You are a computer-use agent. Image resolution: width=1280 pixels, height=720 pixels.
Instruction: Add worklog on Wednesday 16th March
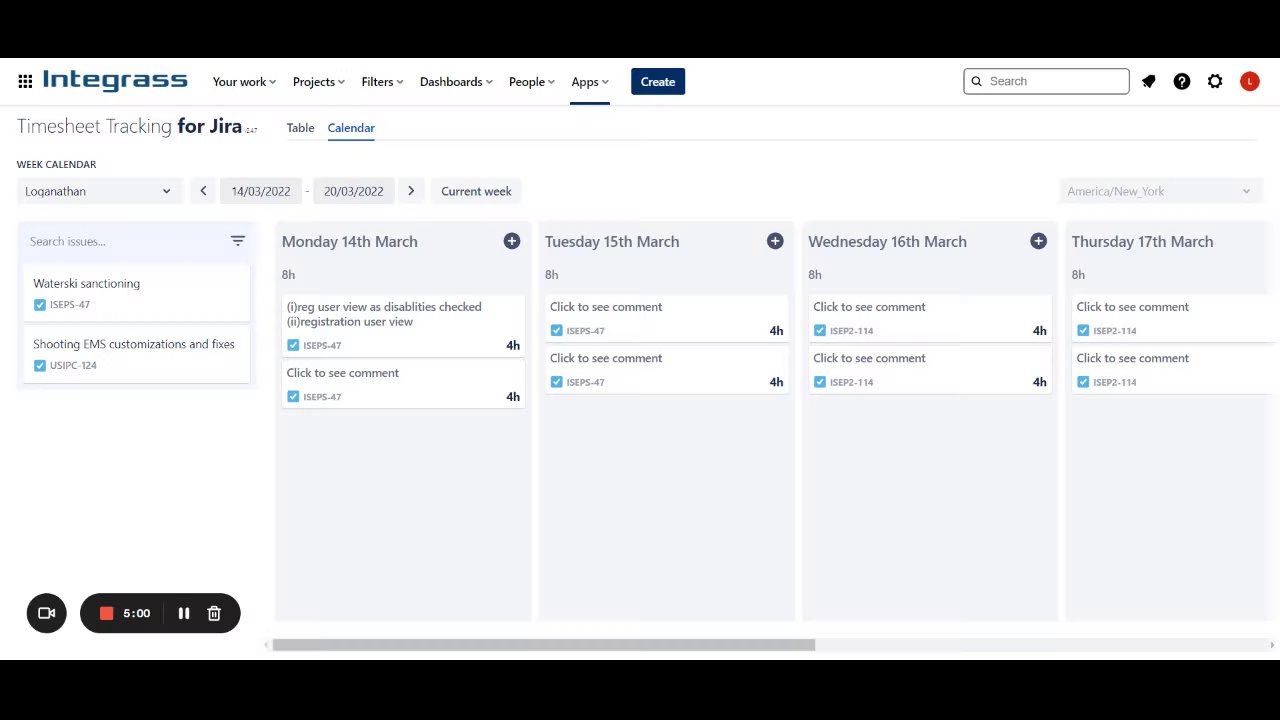(1038, 241)
